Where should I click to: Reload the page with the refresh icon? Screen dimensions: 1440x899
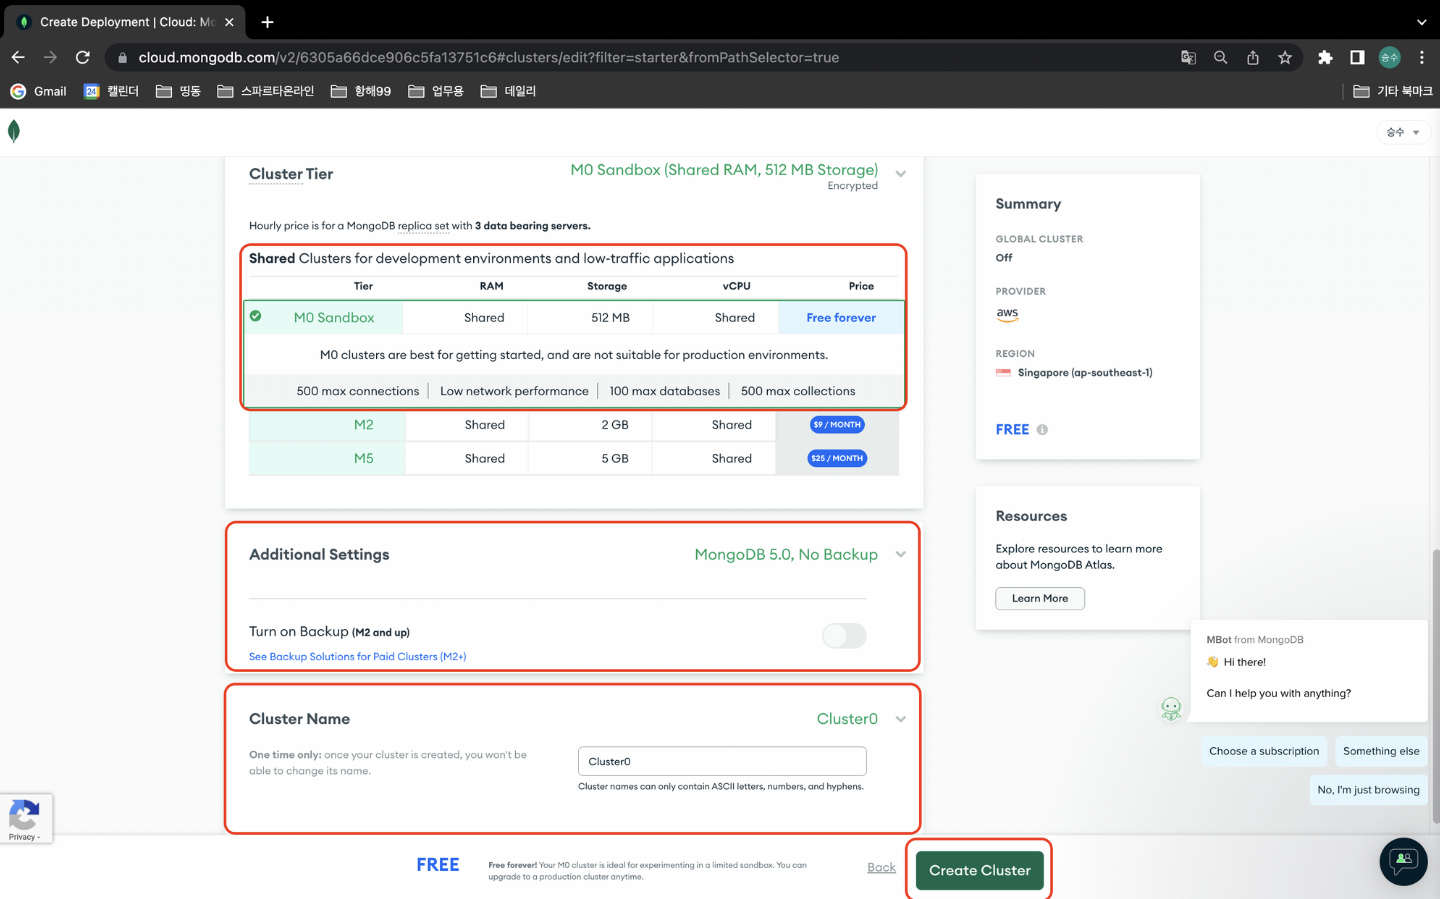83,57
